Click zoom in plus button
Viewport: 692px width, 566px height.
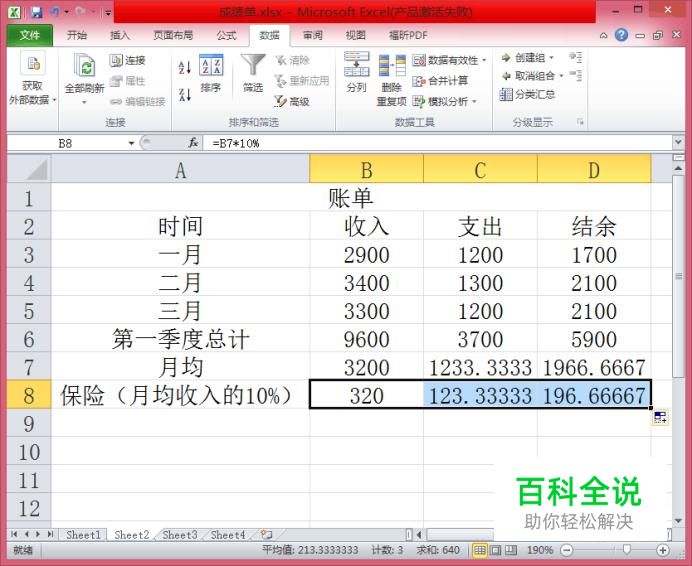coord(662,550)
